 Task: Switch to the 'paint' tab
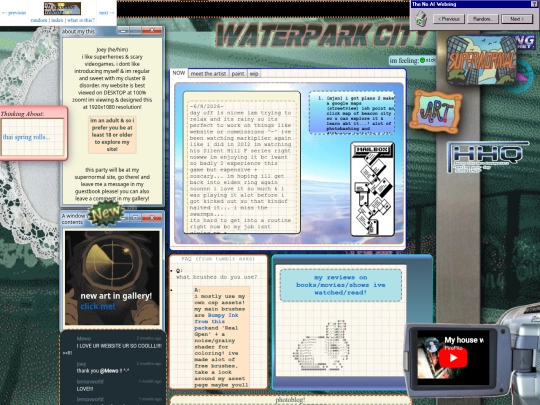238,73
